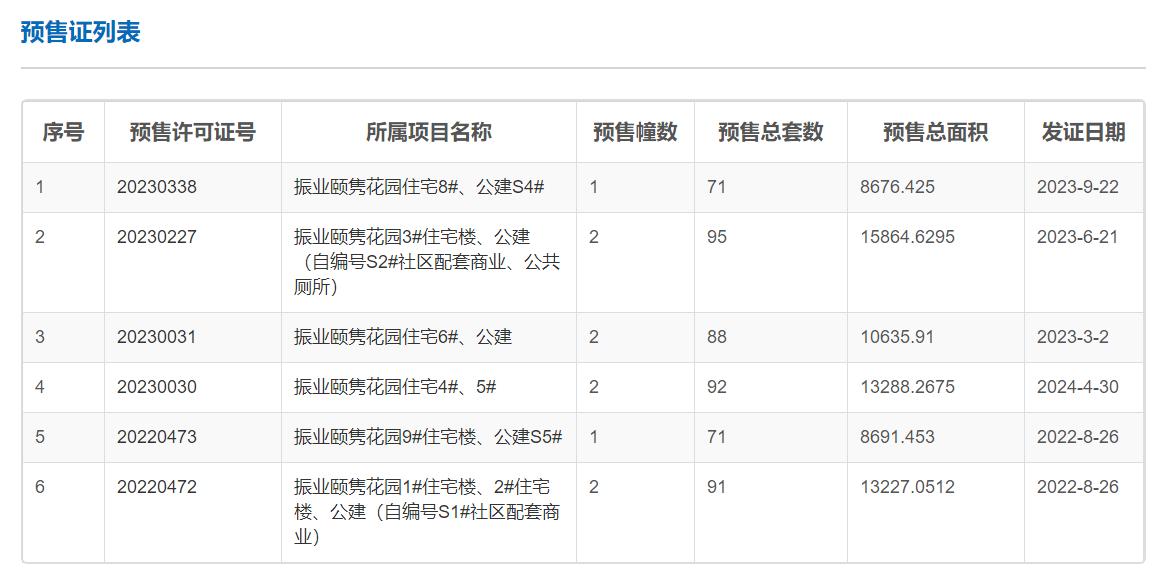This screenshot has width=1154, height=572.
Task: Select permit number 20220473
Action: pos(157,437)
